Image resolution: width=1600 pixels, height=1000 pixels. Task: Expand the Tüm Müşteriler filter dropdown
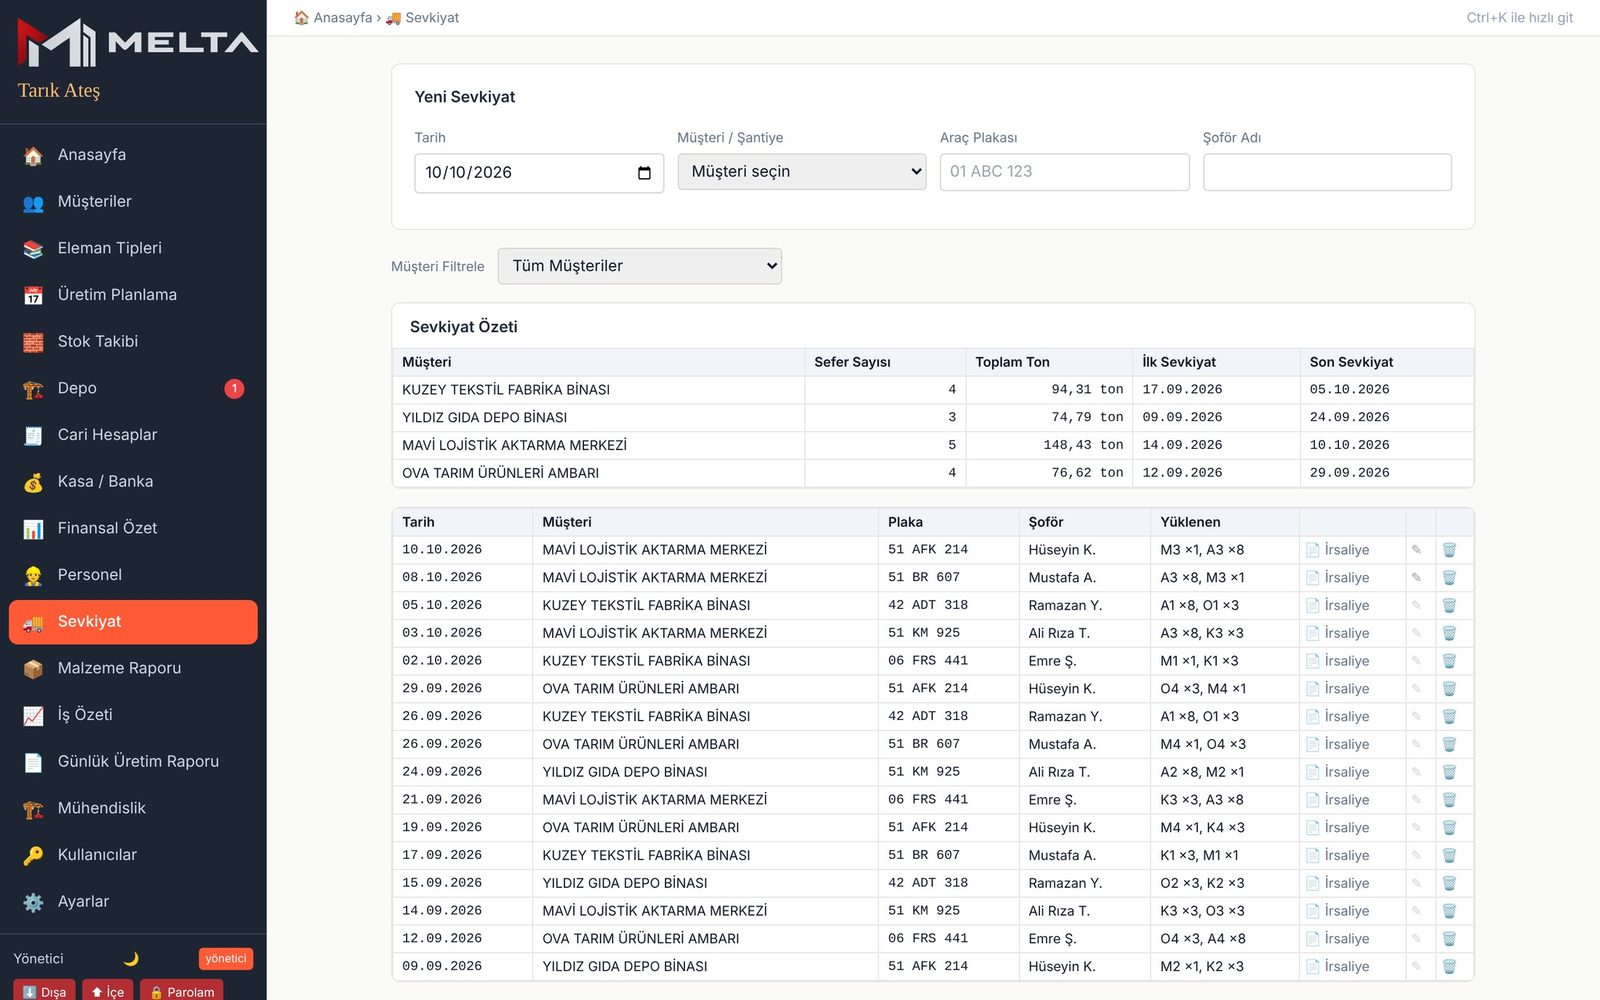click(640, 266)
